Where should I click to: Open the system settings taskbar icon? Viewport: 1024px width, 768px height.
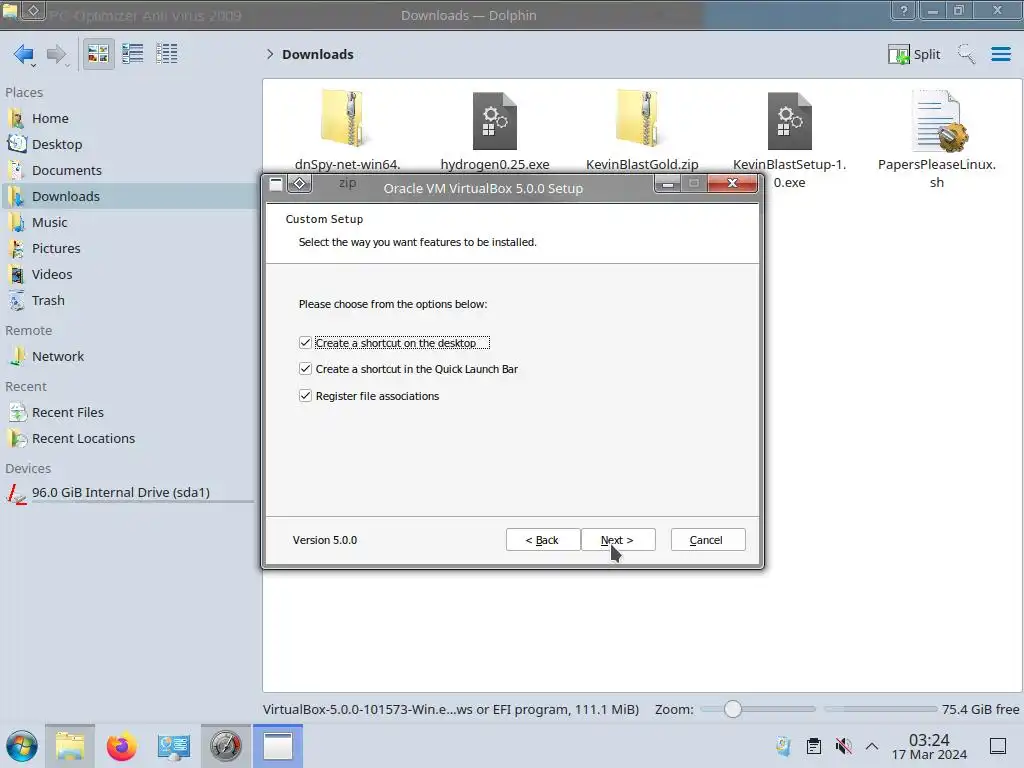tap(173, 746)
